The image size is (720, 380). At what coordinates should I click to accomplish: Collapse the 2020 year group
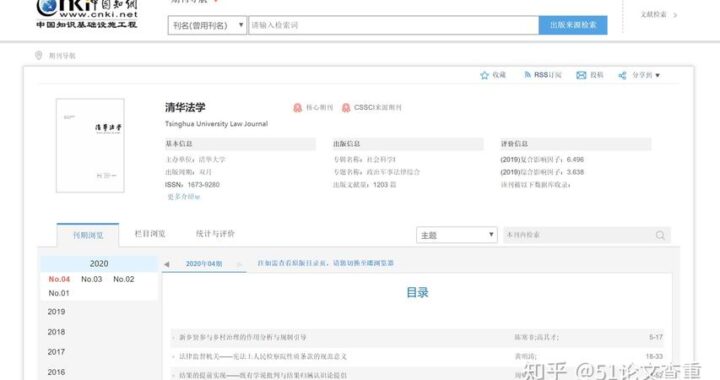coord(99,263)
